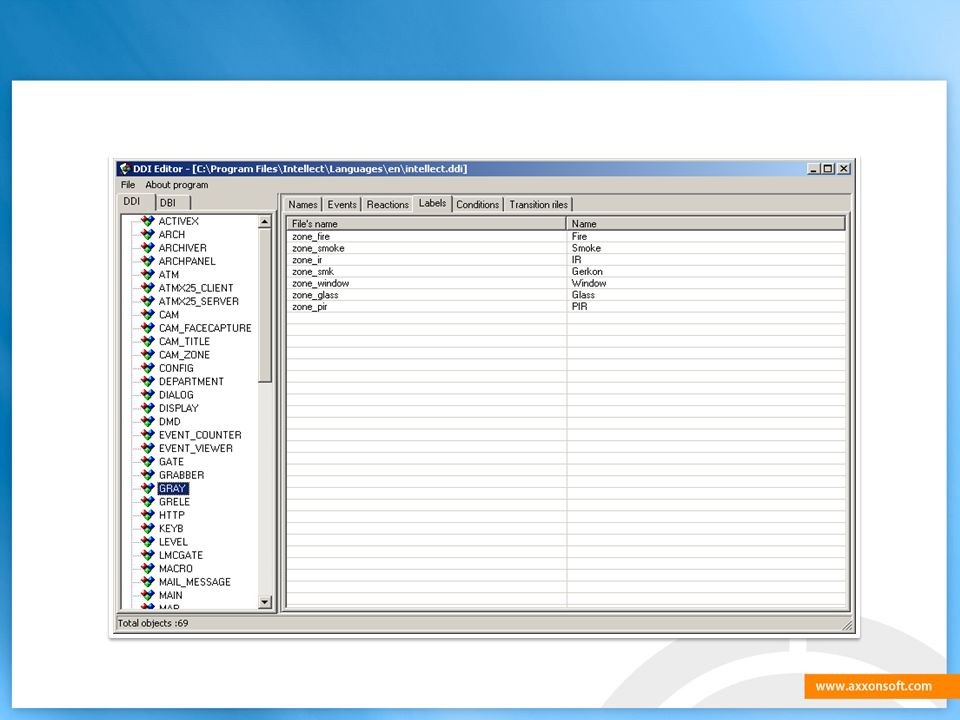Click the icon beside DMD
Image resolution: width=960 pixels, height=720 pixels.
pos(148,422)
